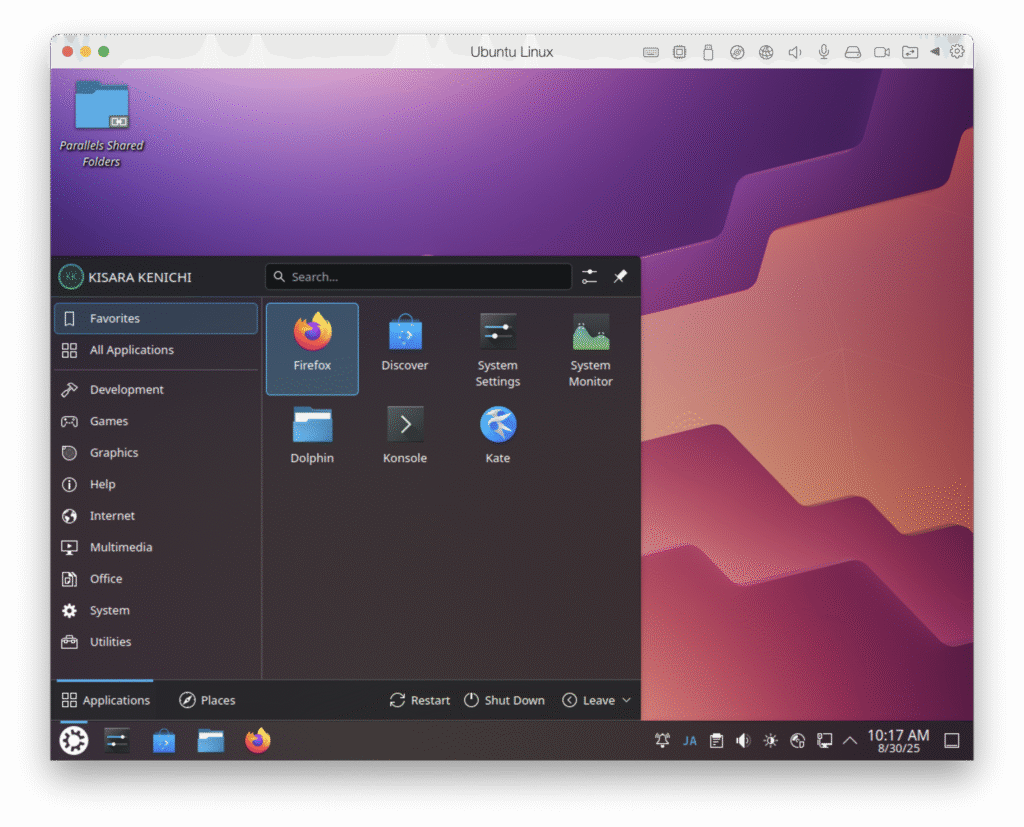Open Parallels Shared Folders desktop icon

(101, 124)
